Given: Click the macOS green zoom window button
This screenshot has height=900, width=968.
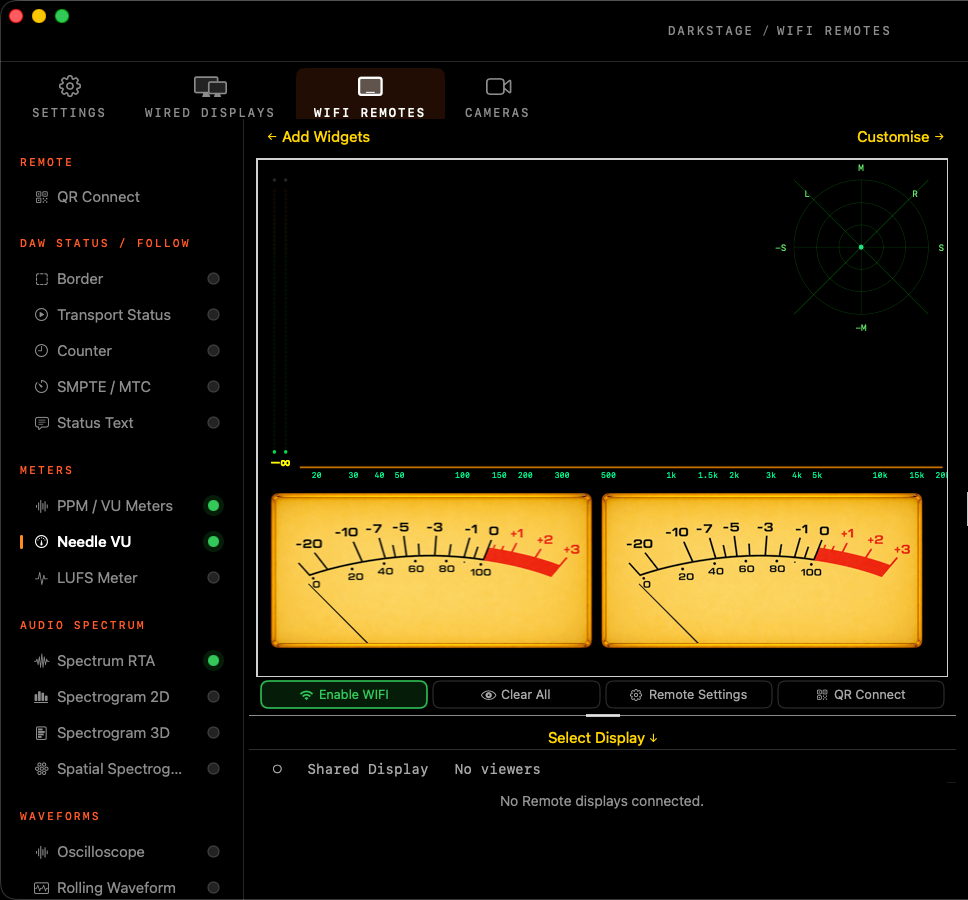Looking at the screenshot, I should tap(62, 16).
